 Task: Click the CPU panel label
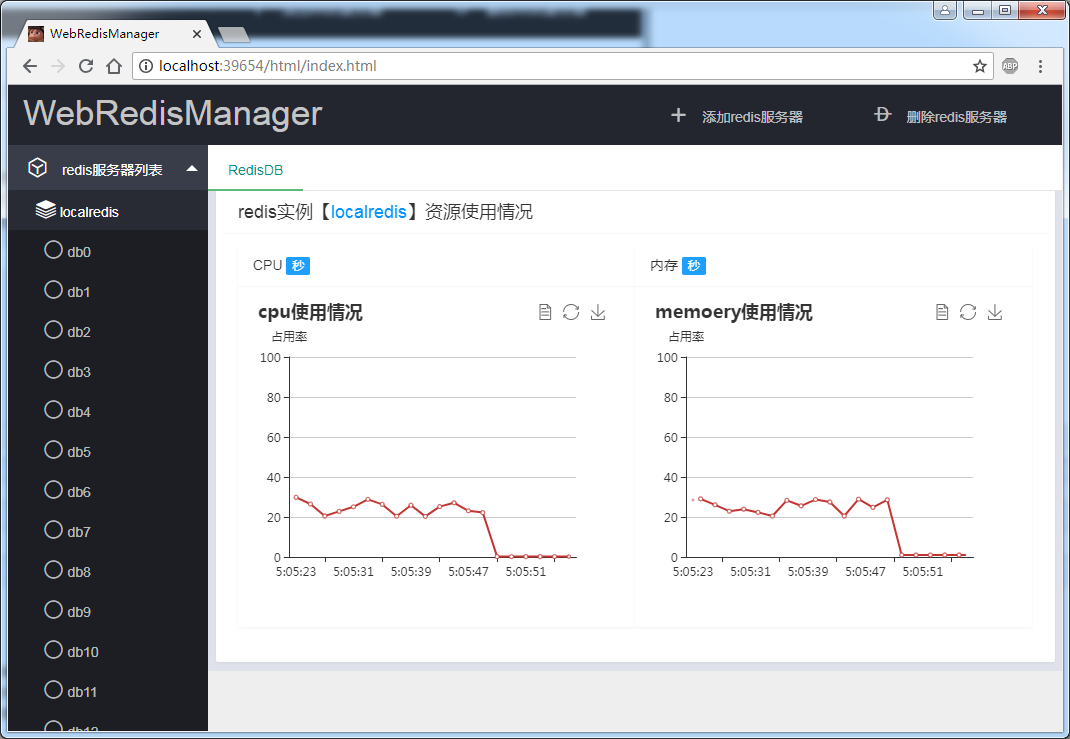click(267, 265)
